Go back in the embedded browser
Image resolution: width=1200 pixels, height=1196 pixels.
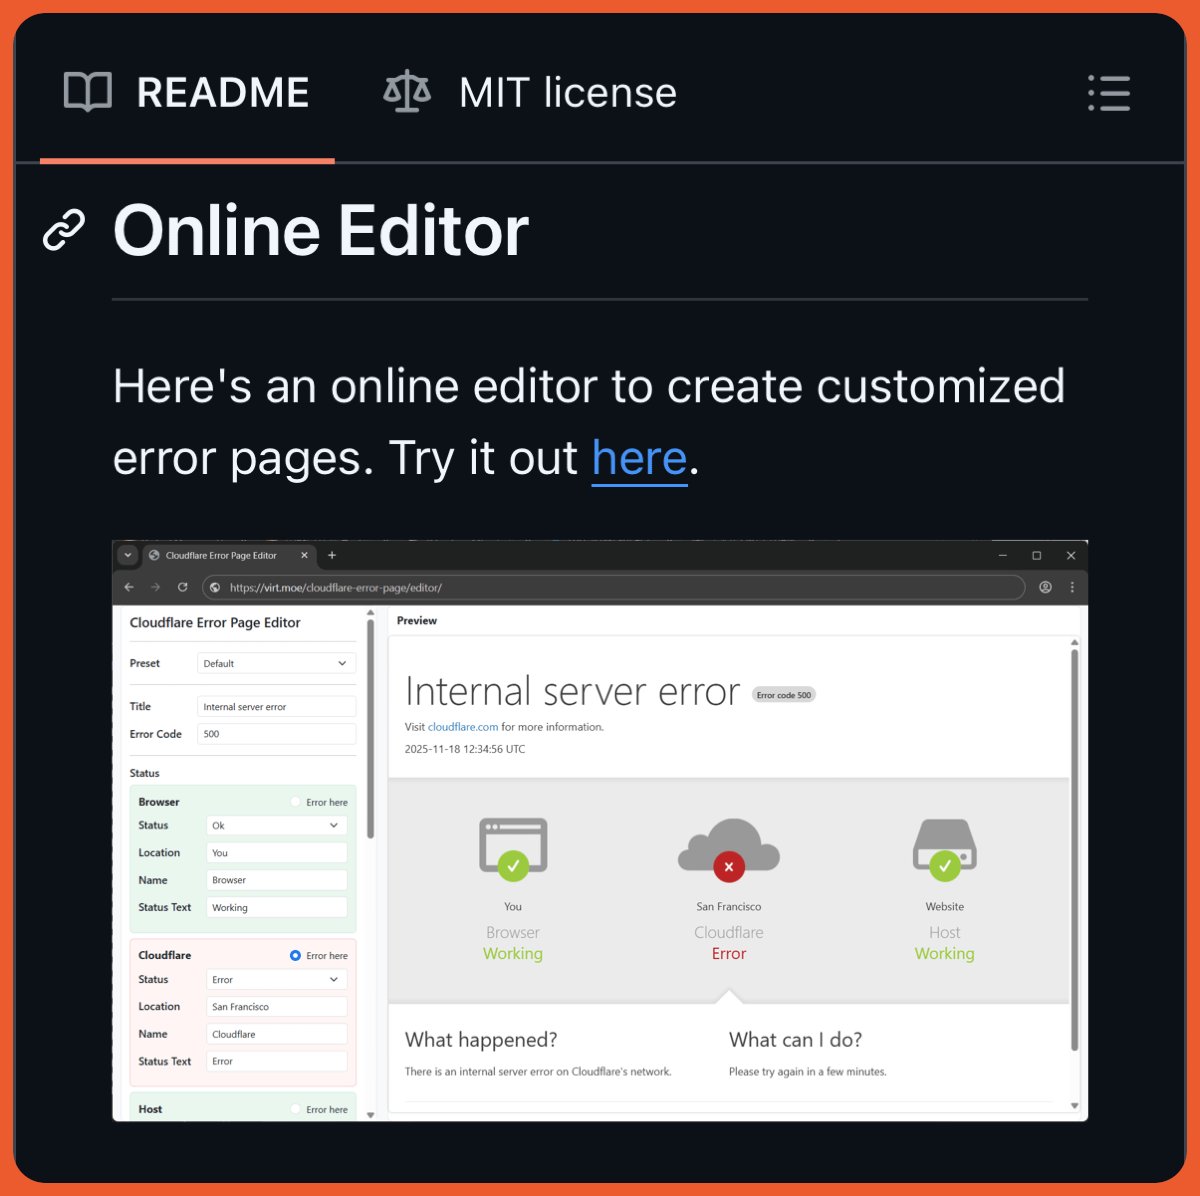(129, 587)
